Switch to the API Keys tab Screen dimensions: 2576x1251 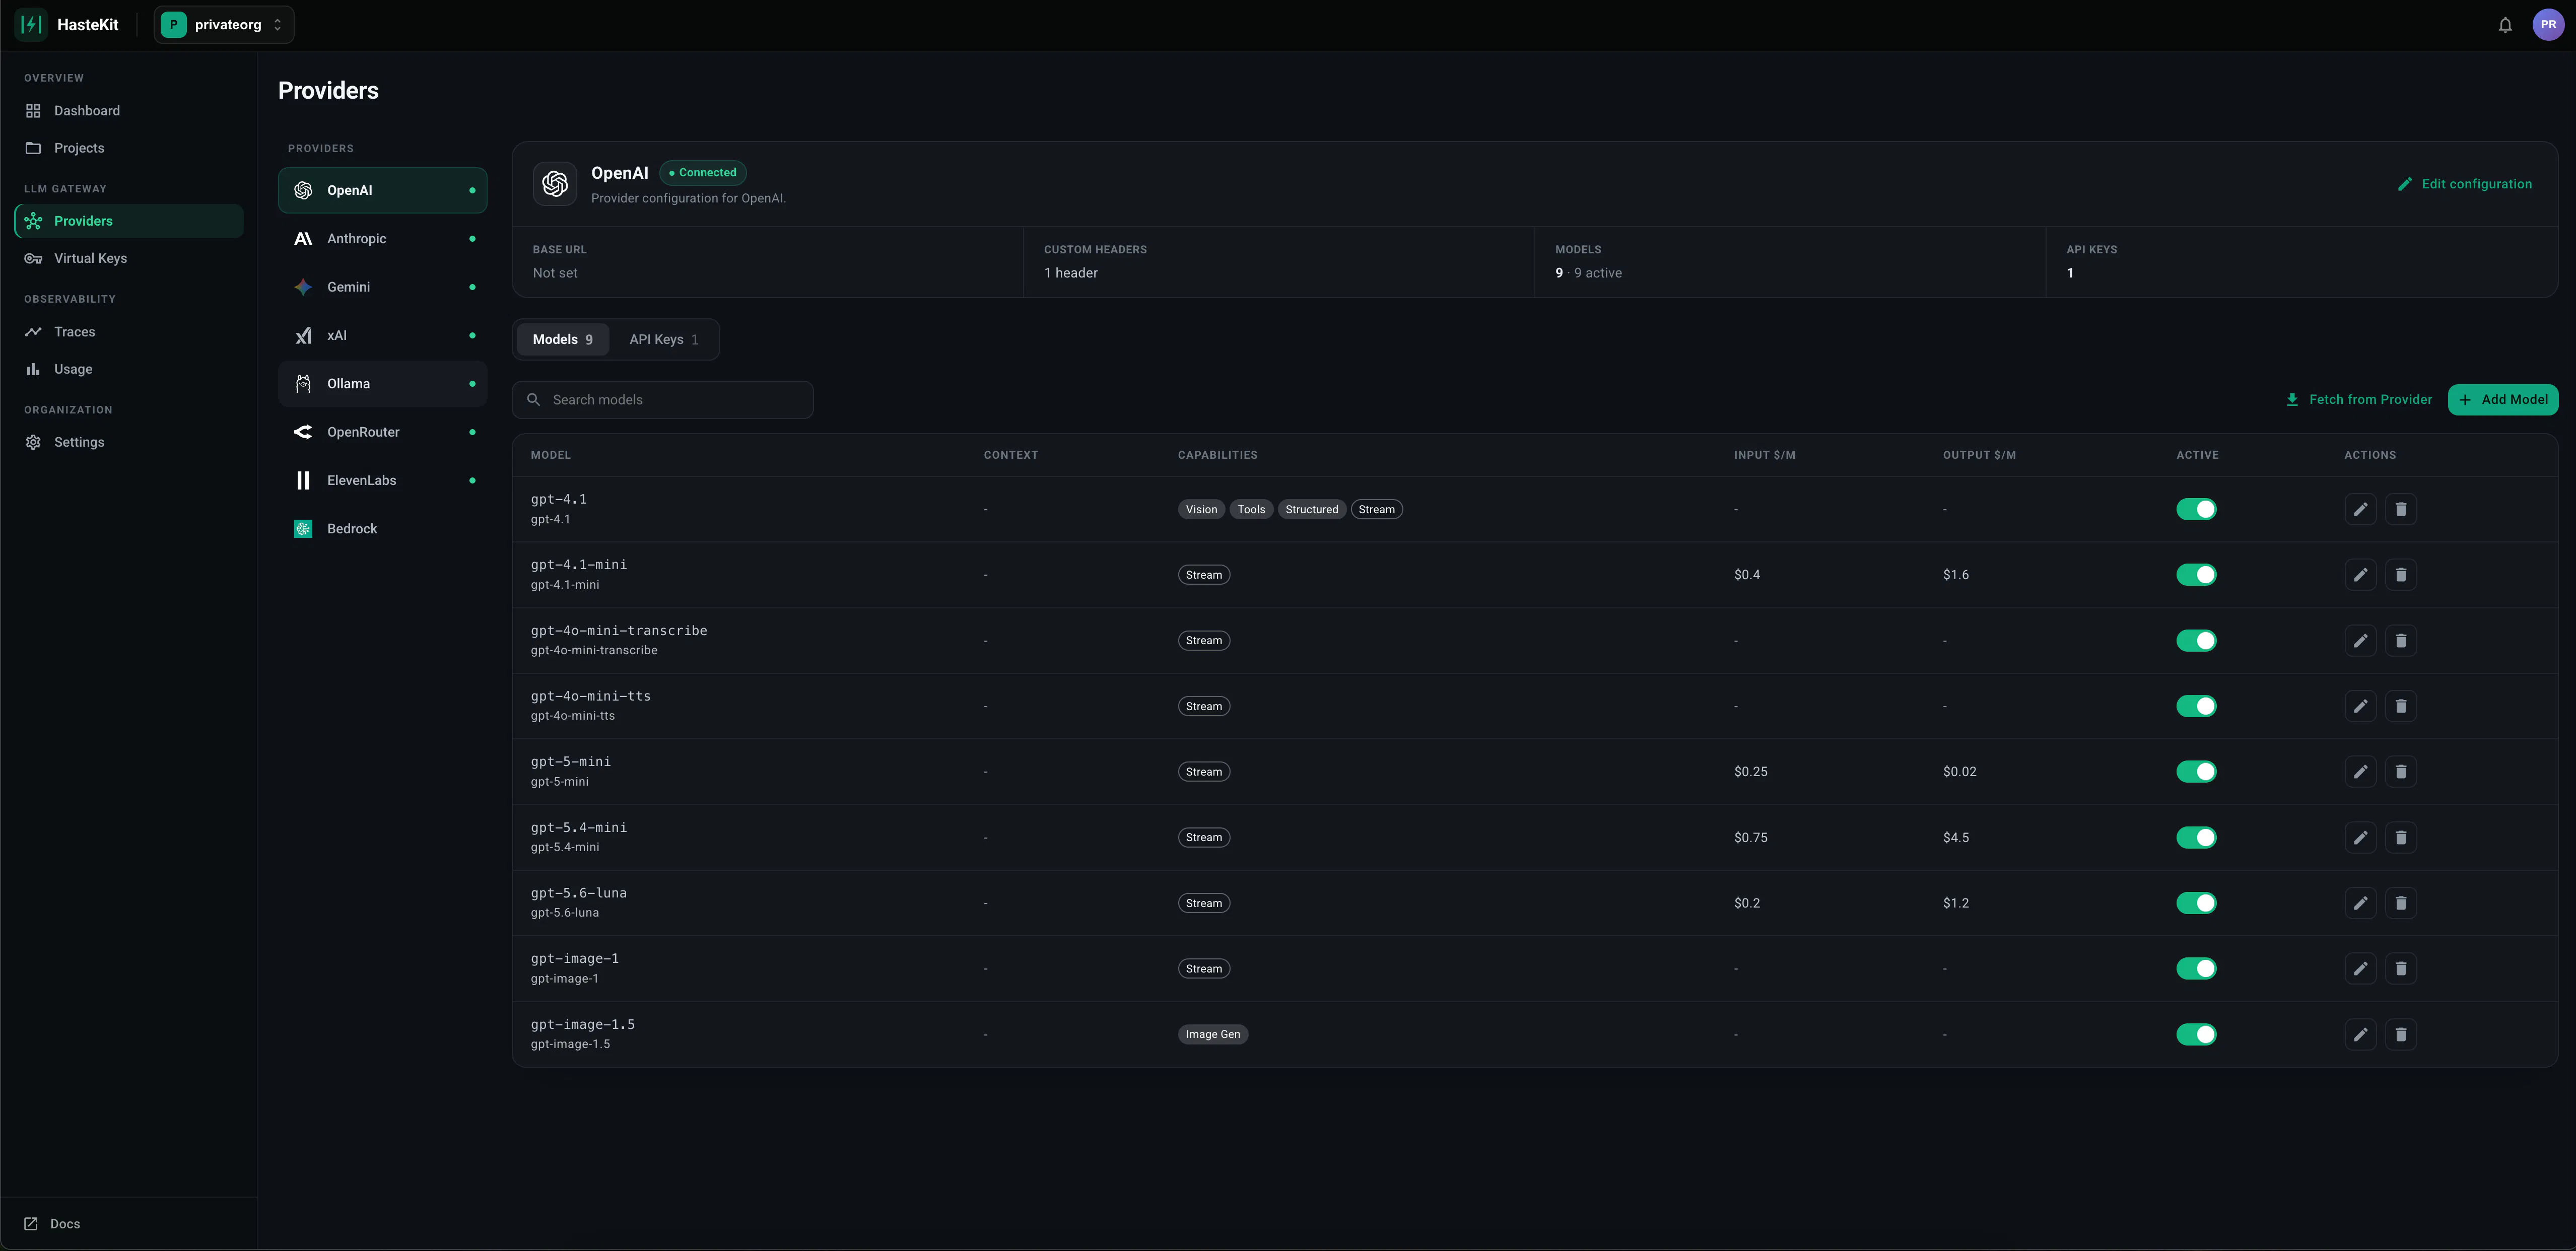(664, 340)
